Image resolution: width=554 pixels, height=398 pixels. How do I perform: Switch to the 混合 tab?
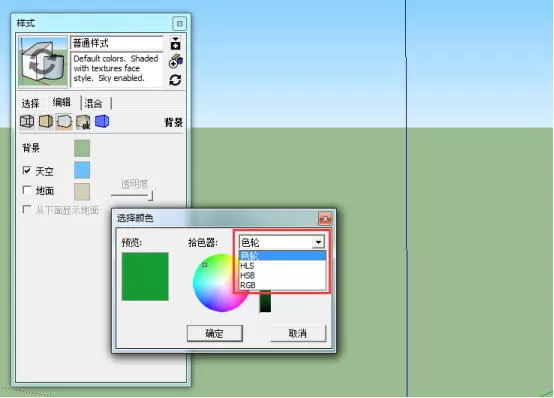click(x=93, y=104)
